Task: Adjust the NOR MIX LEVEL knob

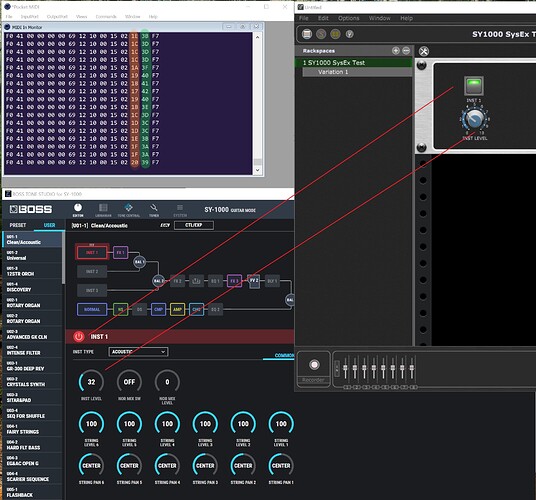Action: tap(167, 382)
